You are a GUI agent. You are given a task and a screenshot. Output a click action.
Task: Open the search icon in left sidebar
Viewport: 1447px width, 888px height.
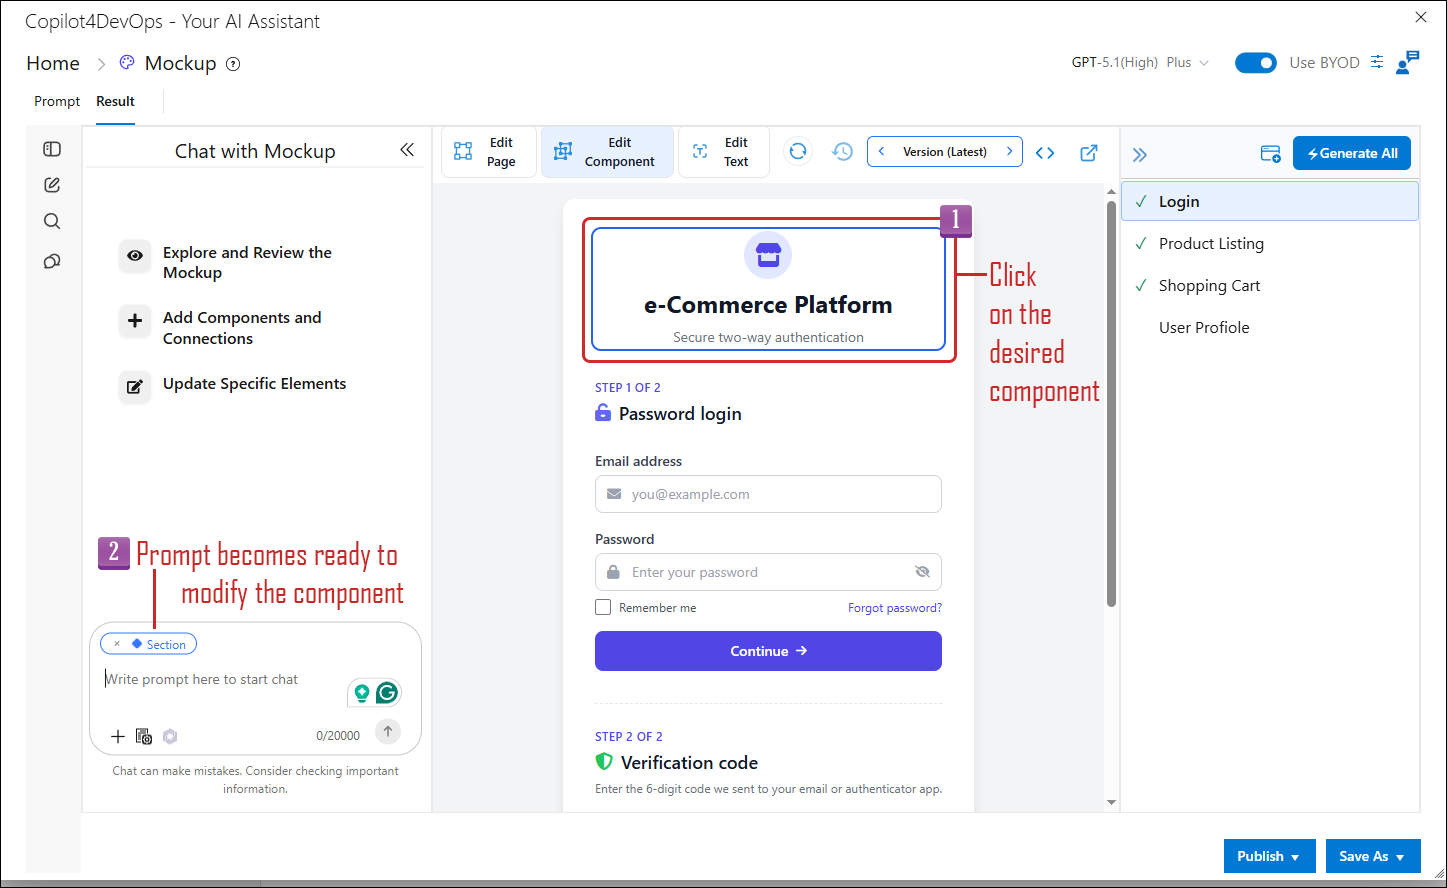(x=52, y=221)
